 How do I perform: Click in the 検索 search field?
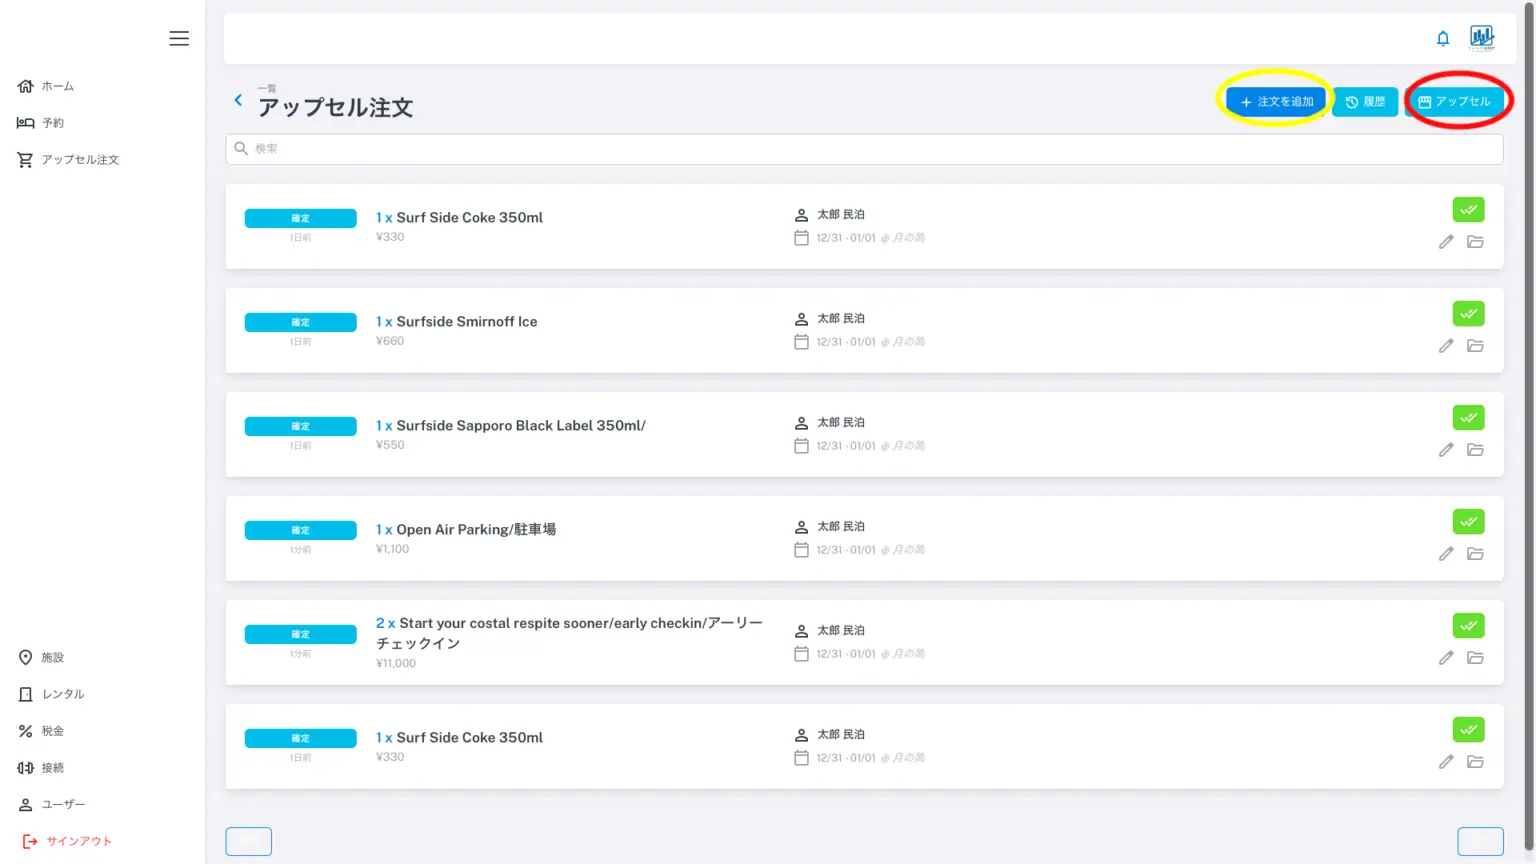[x=864, y=149]
